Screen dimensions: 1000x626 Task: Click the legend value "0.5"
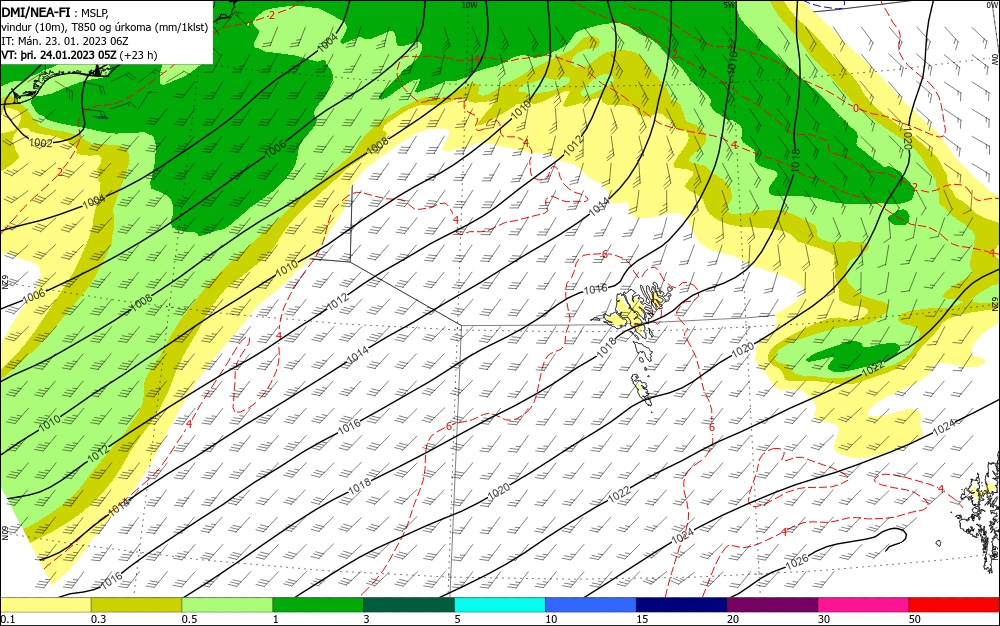(x=189, y=619)
